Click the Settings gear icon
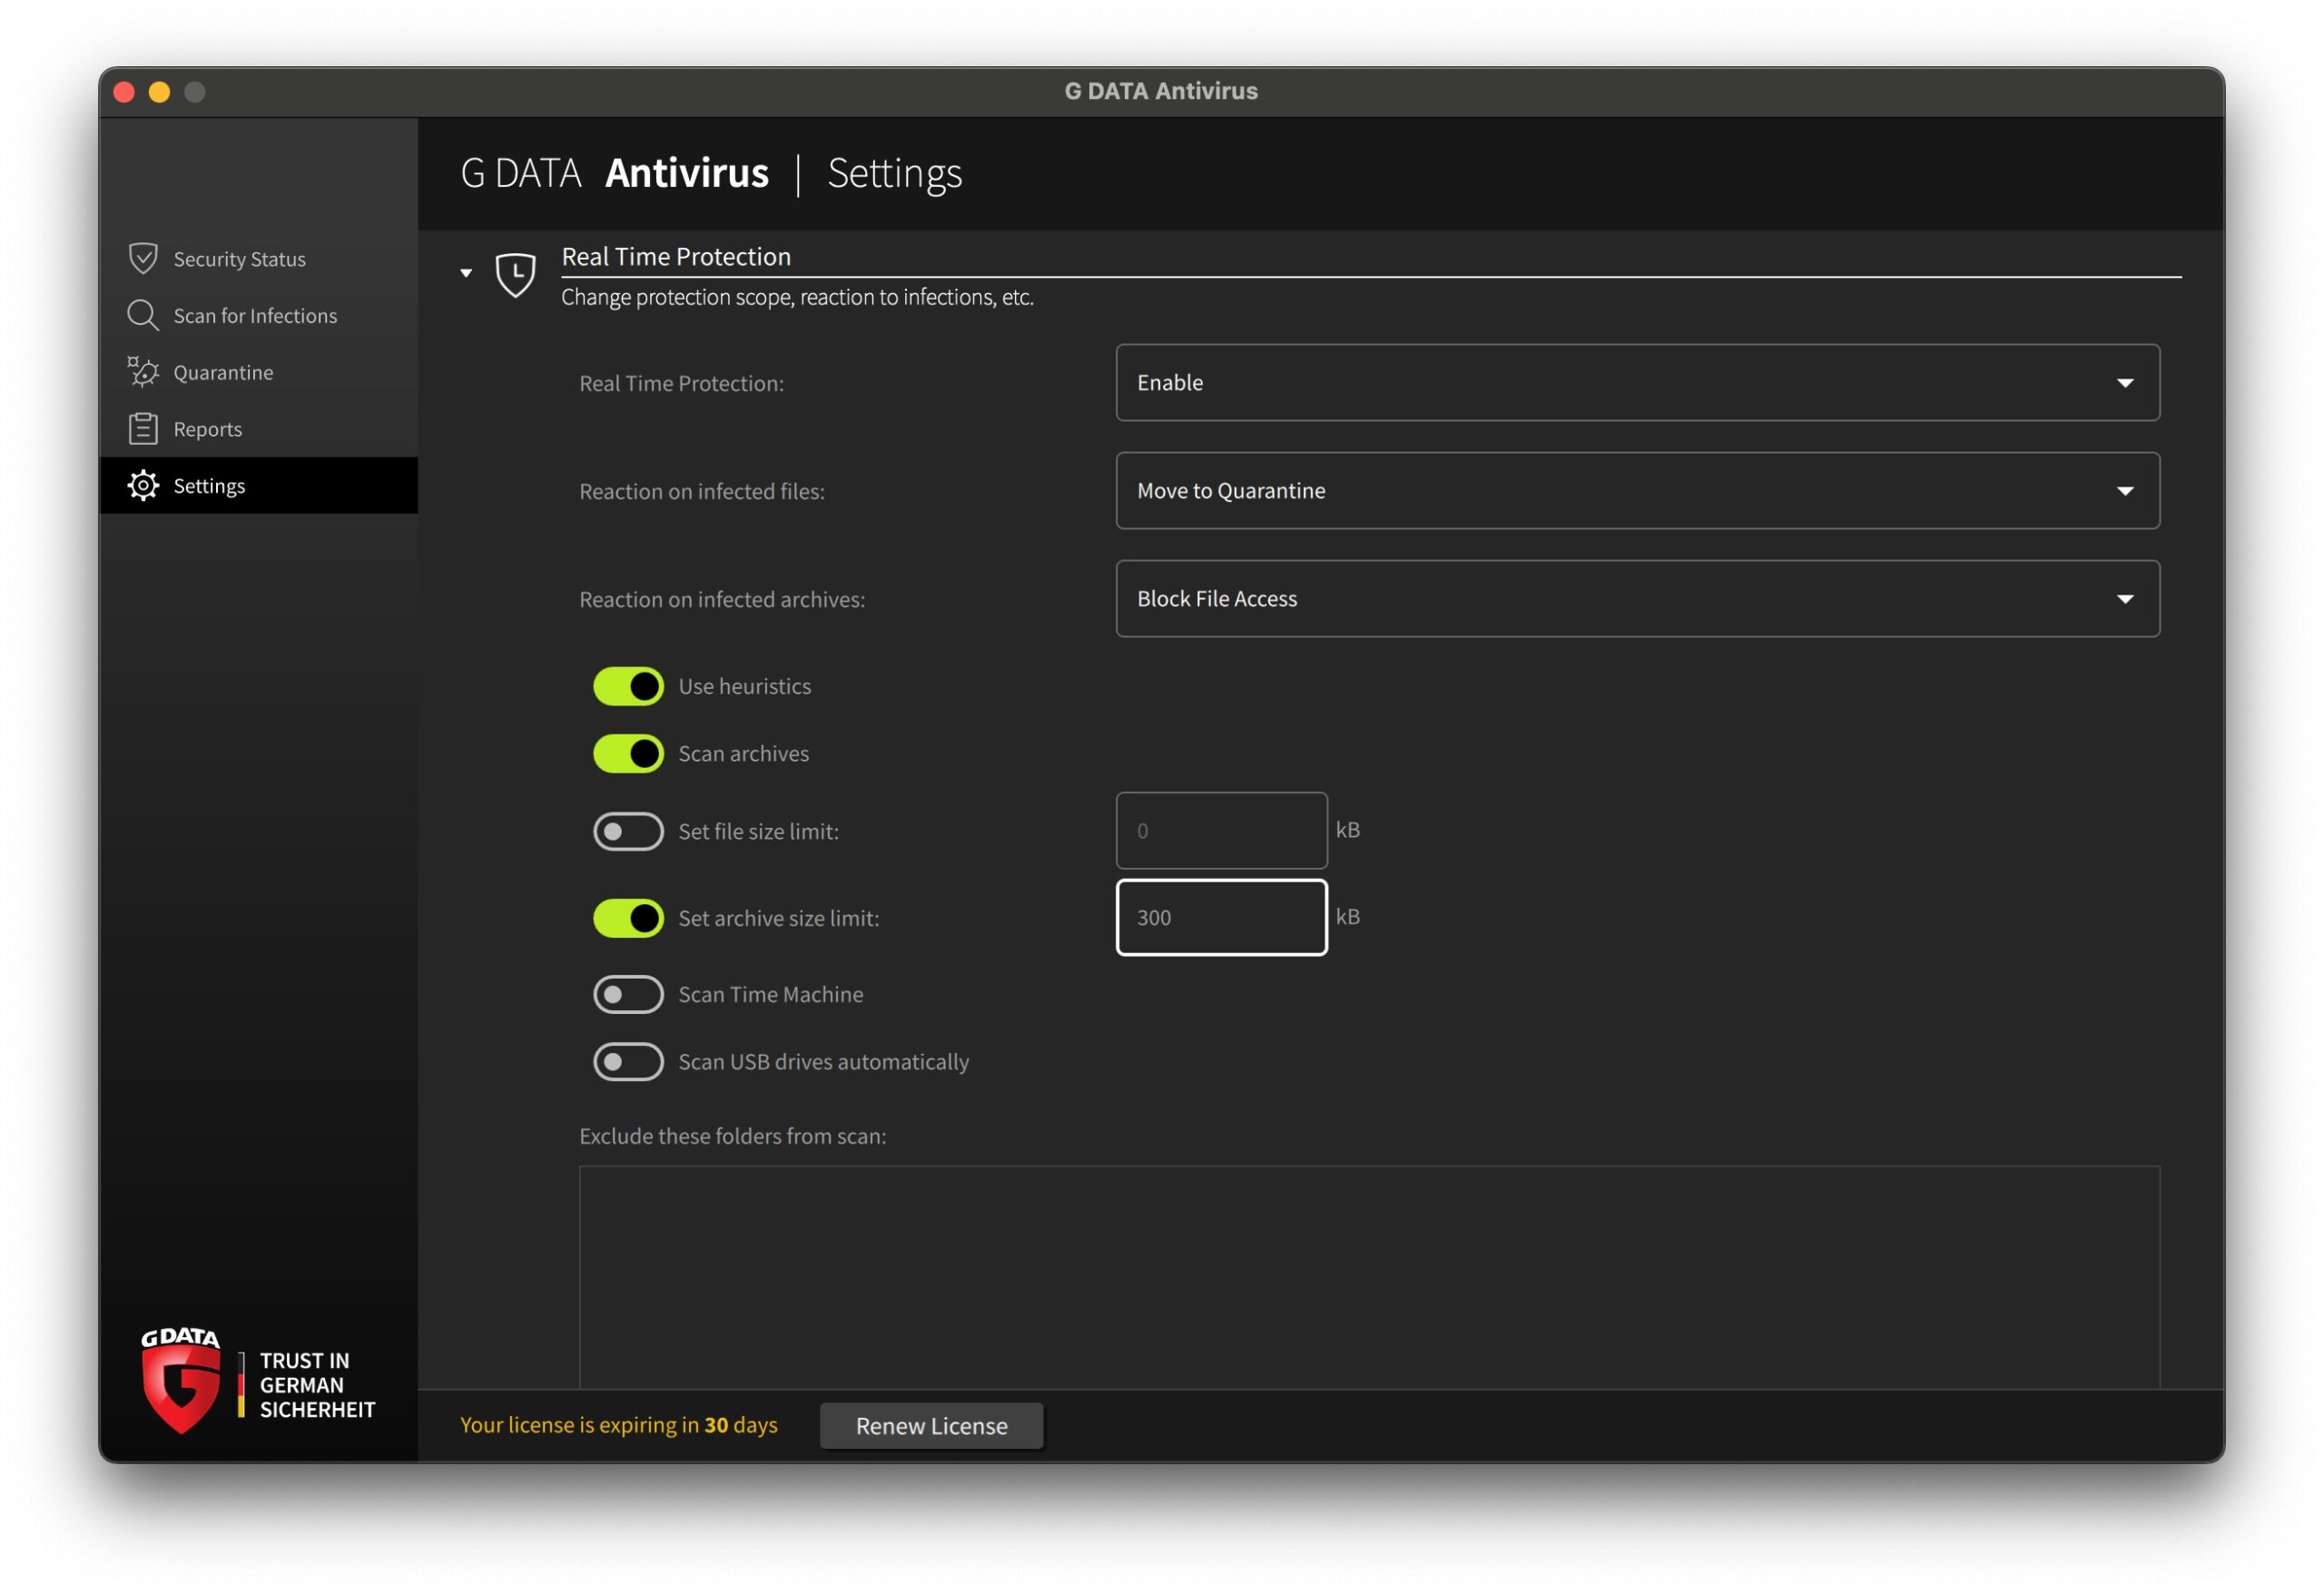 [x=143, y=485]
